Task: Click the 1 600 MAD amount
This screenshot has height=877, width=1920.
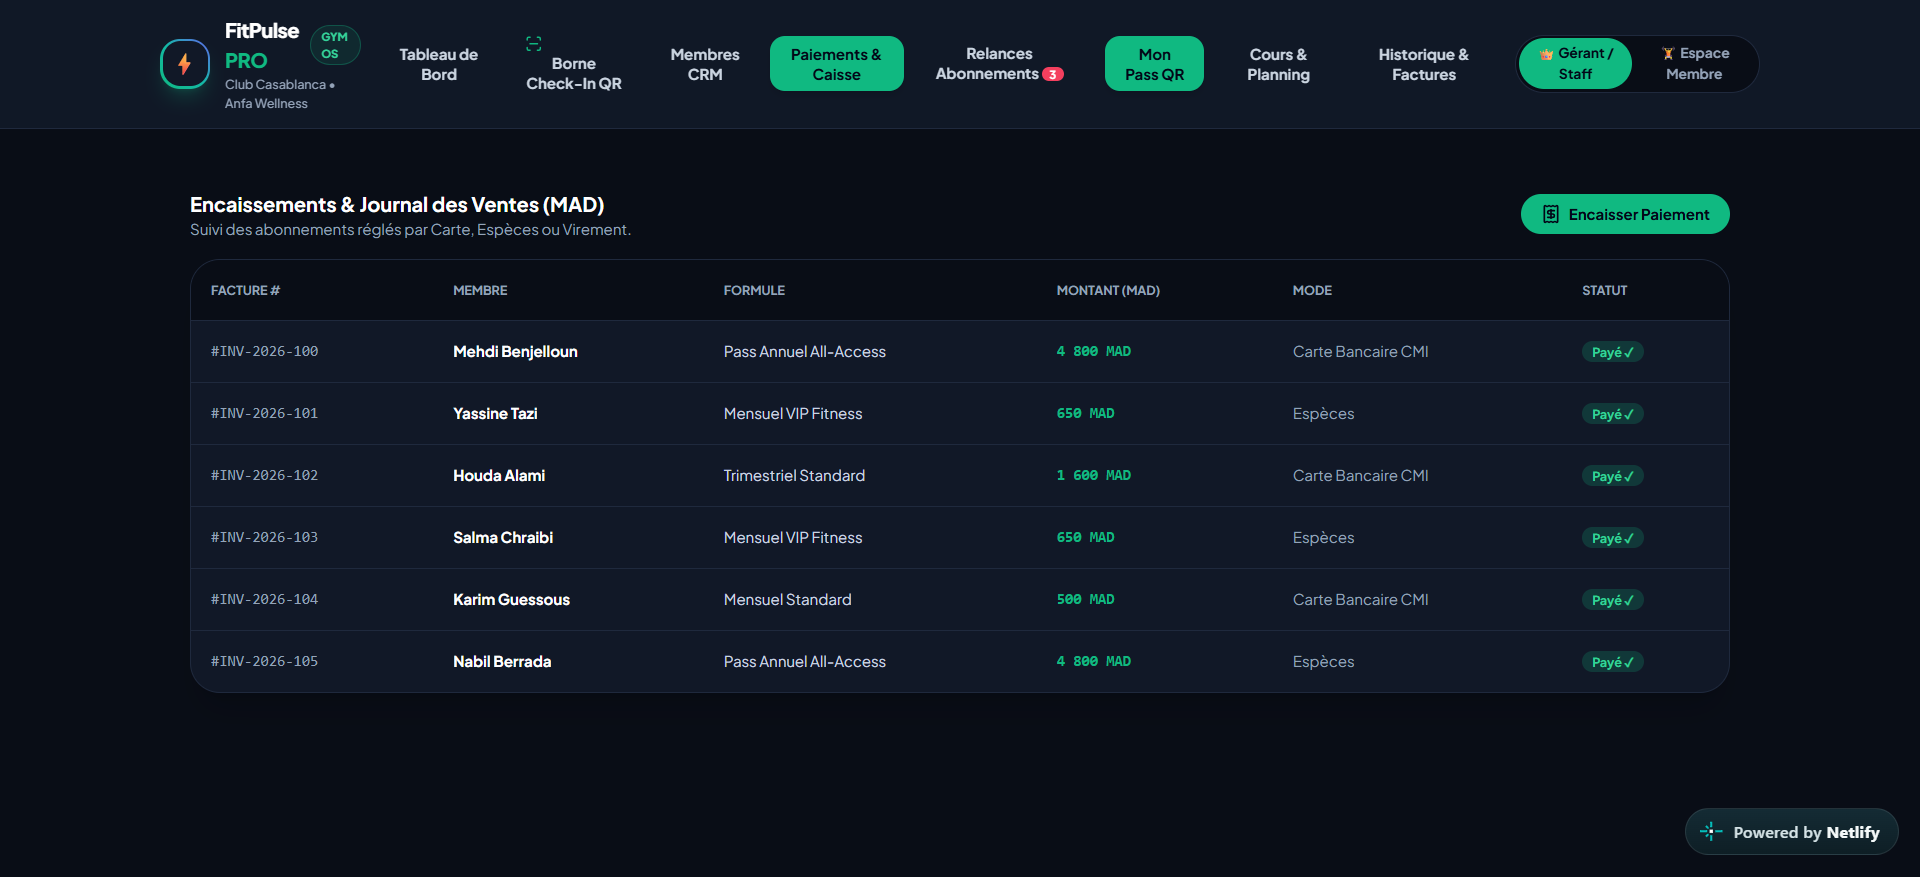Action: tap(1094, 476)
